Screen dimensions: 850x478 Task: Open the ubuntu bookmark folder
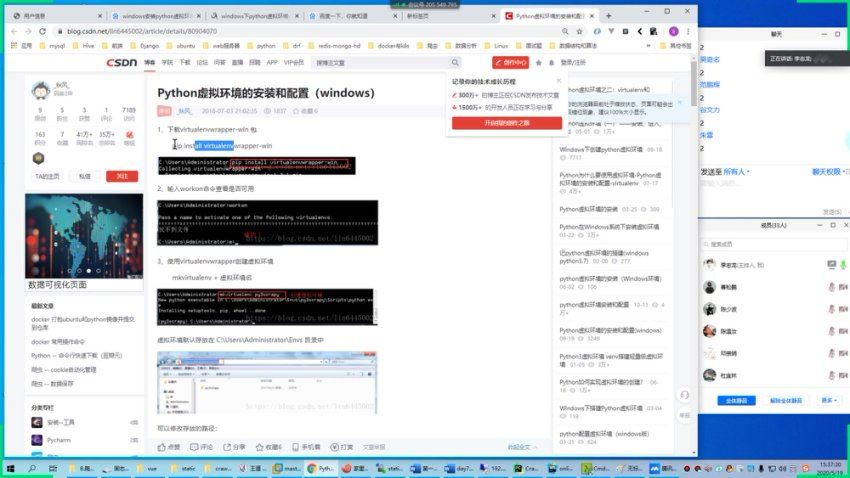click(181, 46)
